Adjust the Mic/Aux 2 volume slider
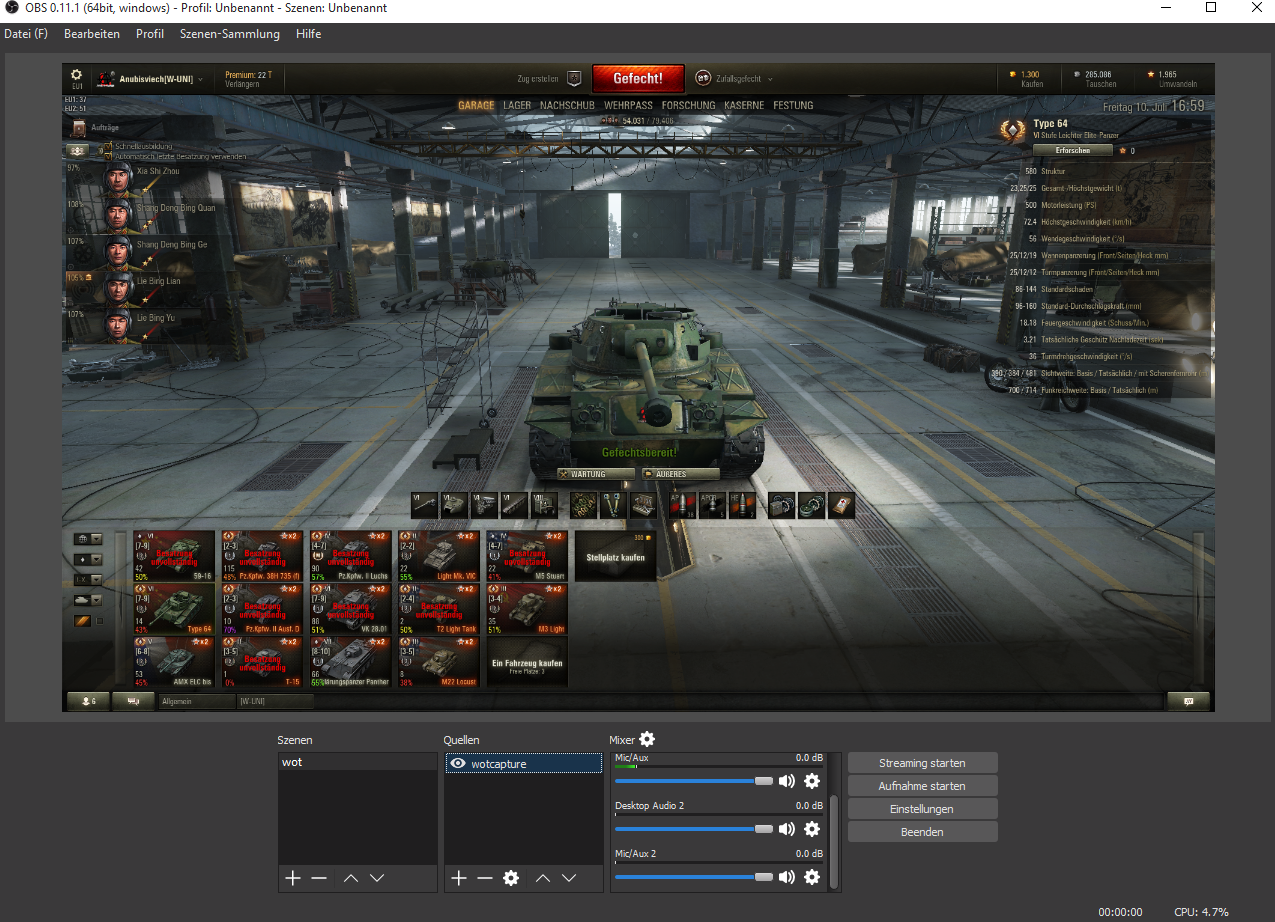Screen dimensions: 1275x922 tap(694, 877)
